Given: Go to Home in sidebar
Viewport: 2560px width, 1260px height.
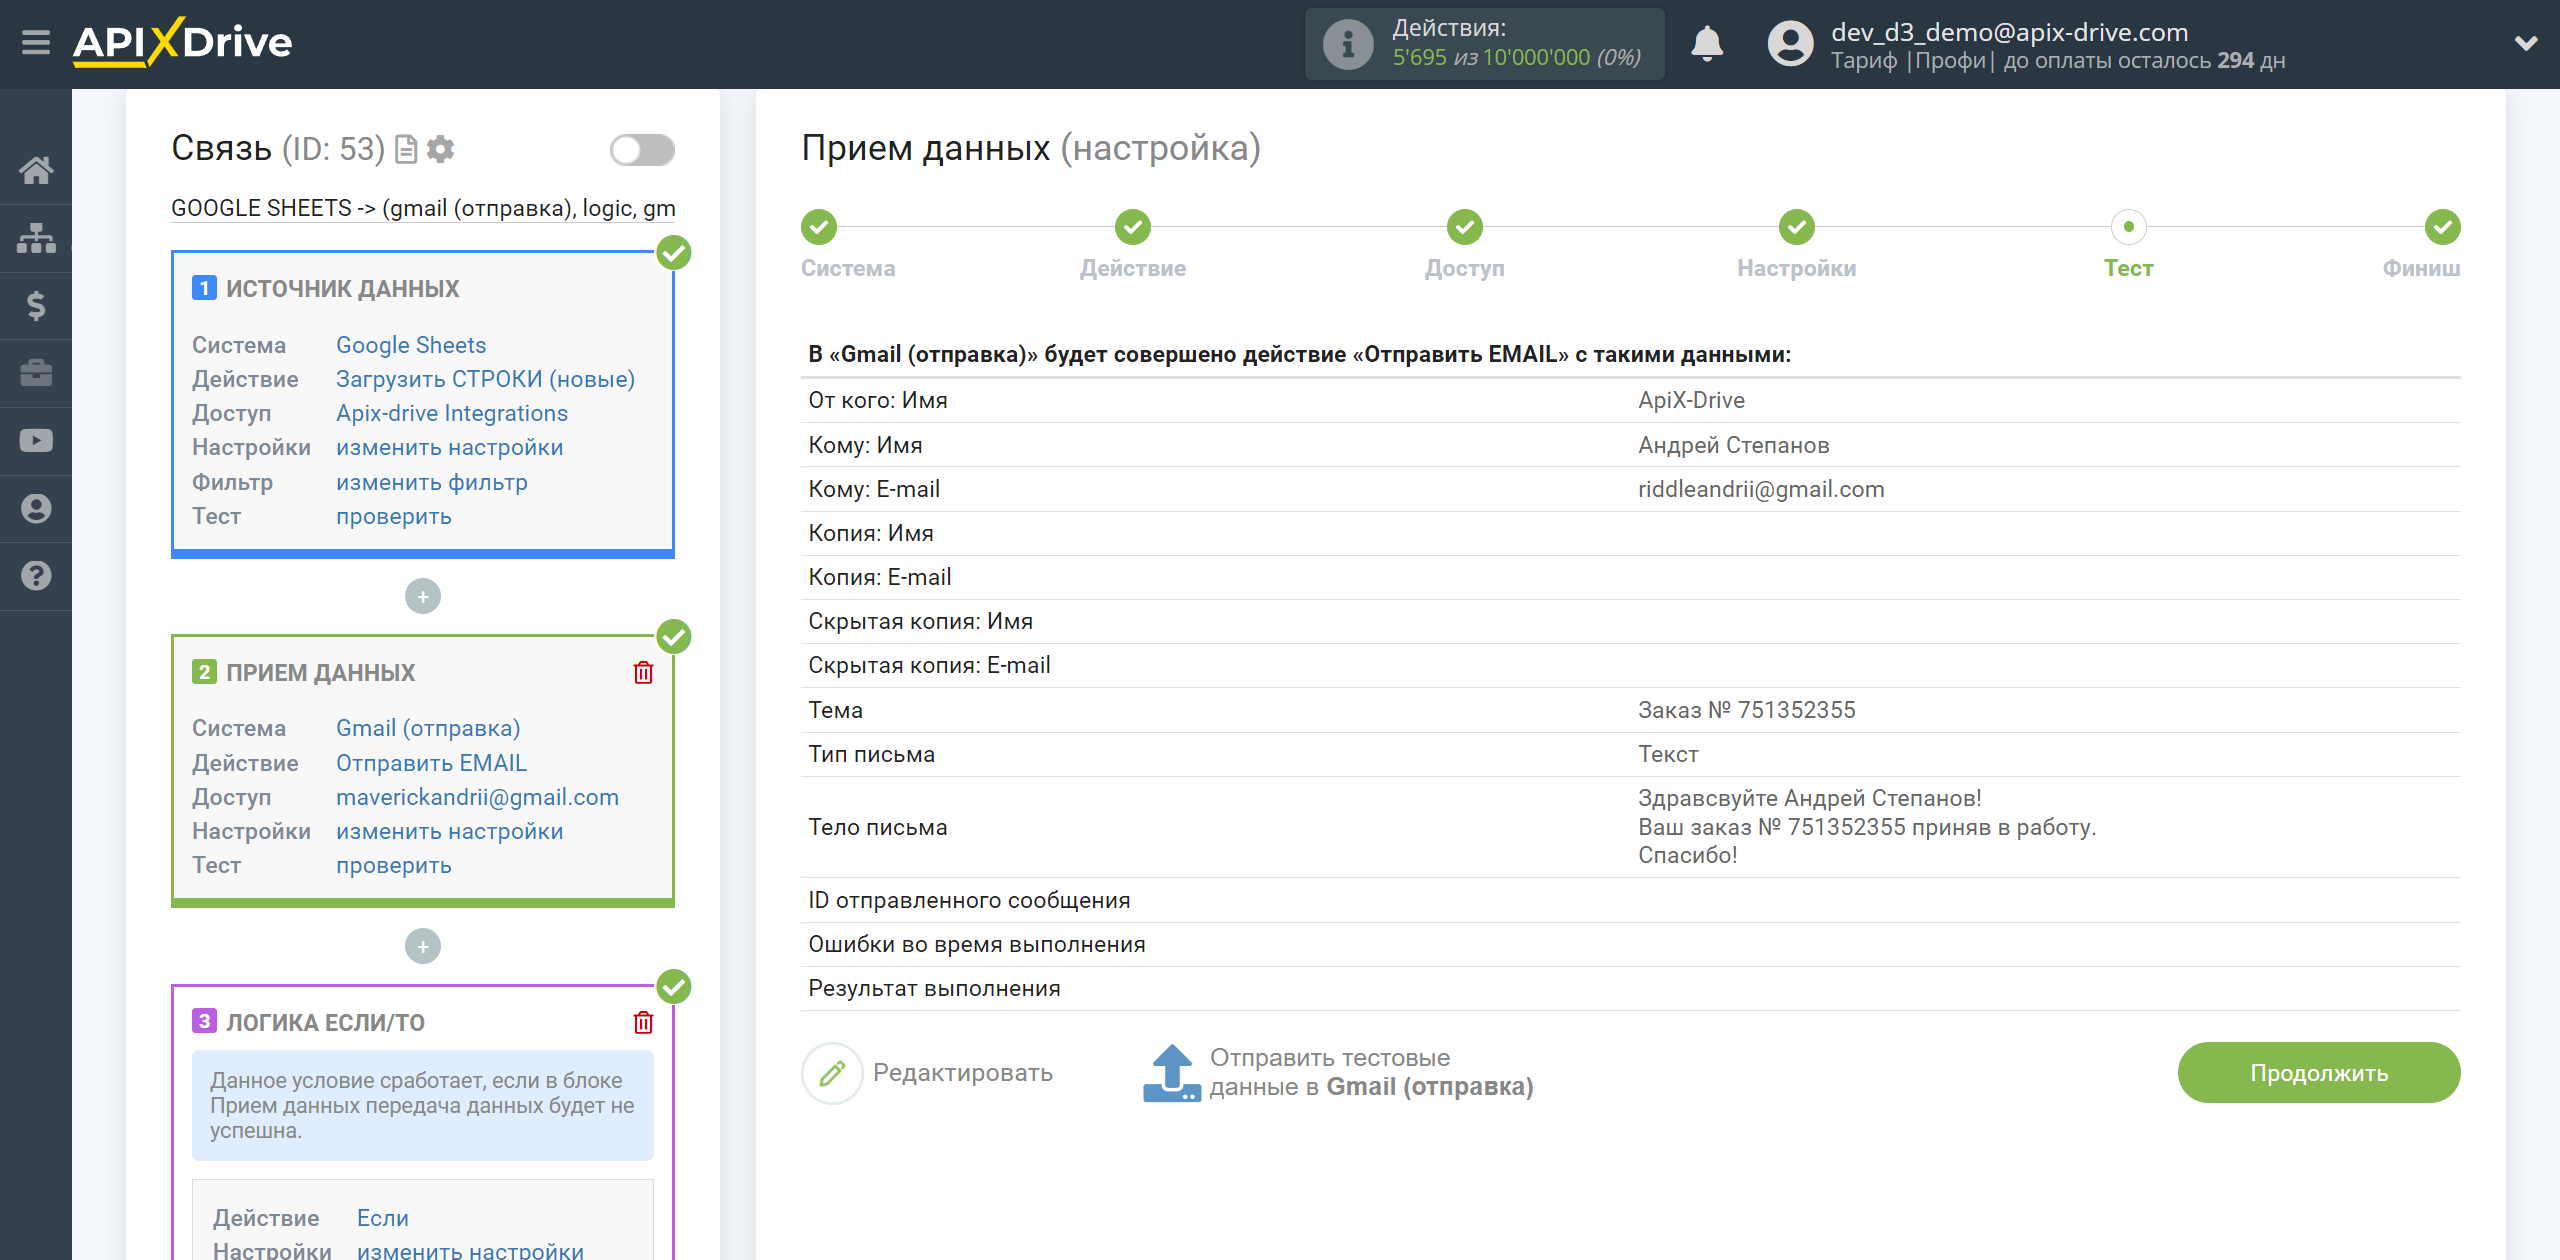Looking at the screenshot, I should point(36,170).
